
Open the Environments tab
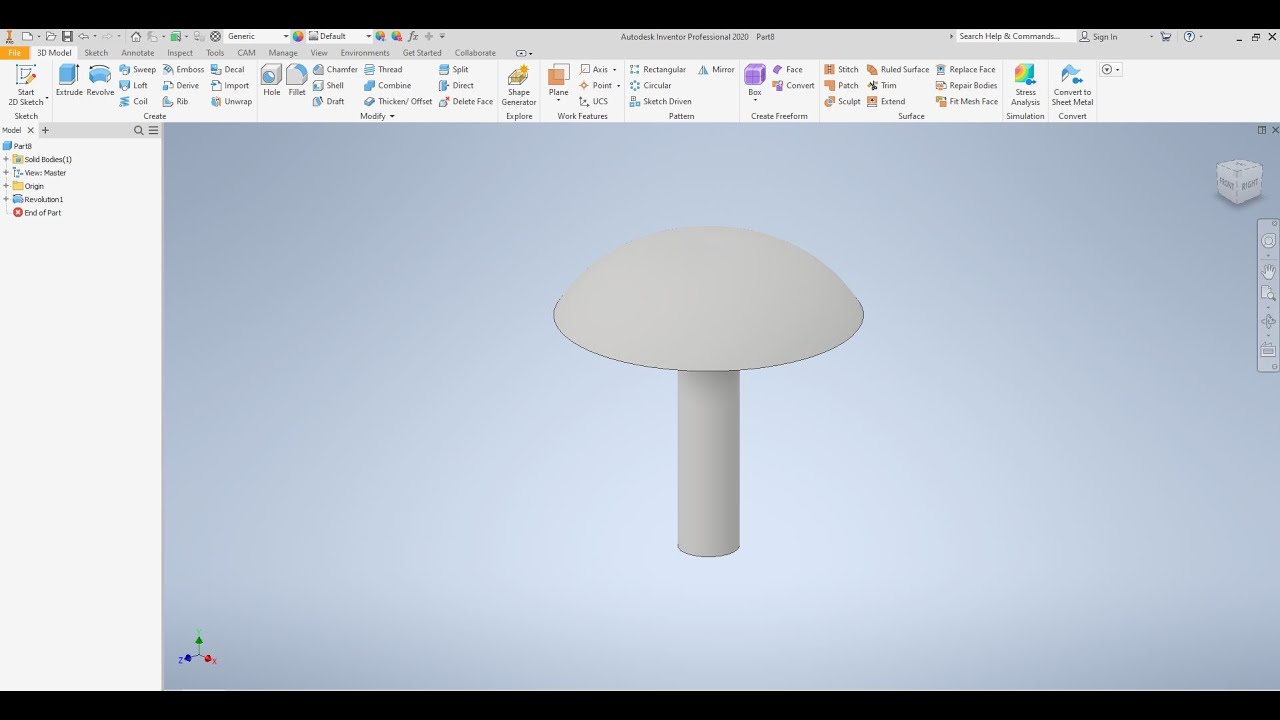[x=365, y=53]
